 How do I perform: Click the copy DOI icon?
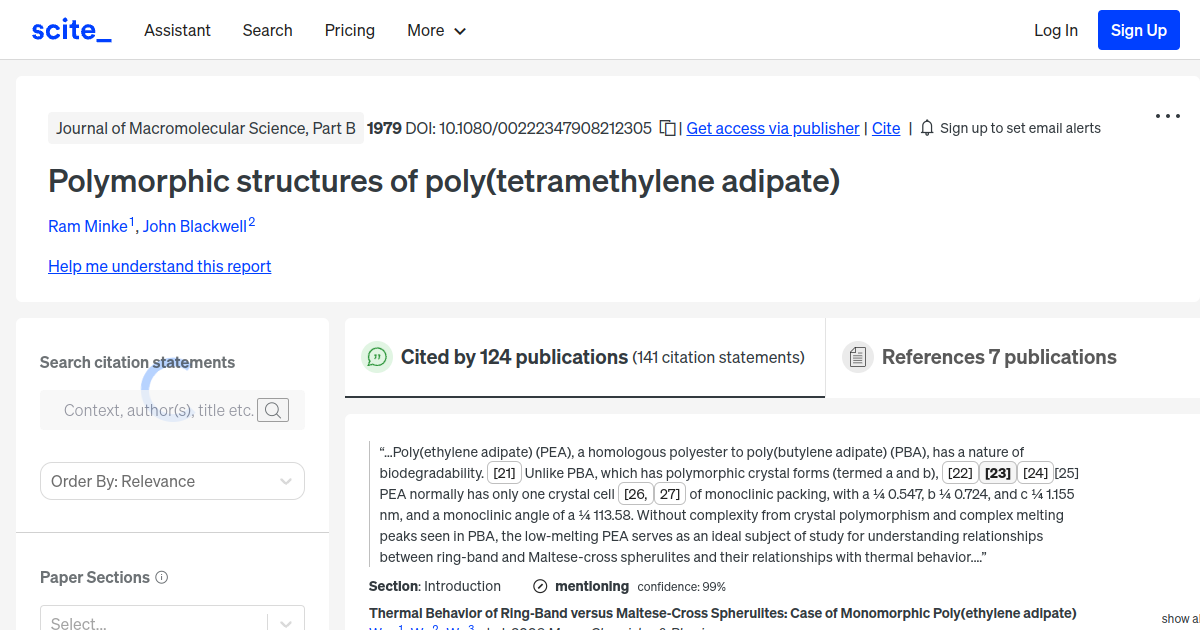tap(665, 128)
